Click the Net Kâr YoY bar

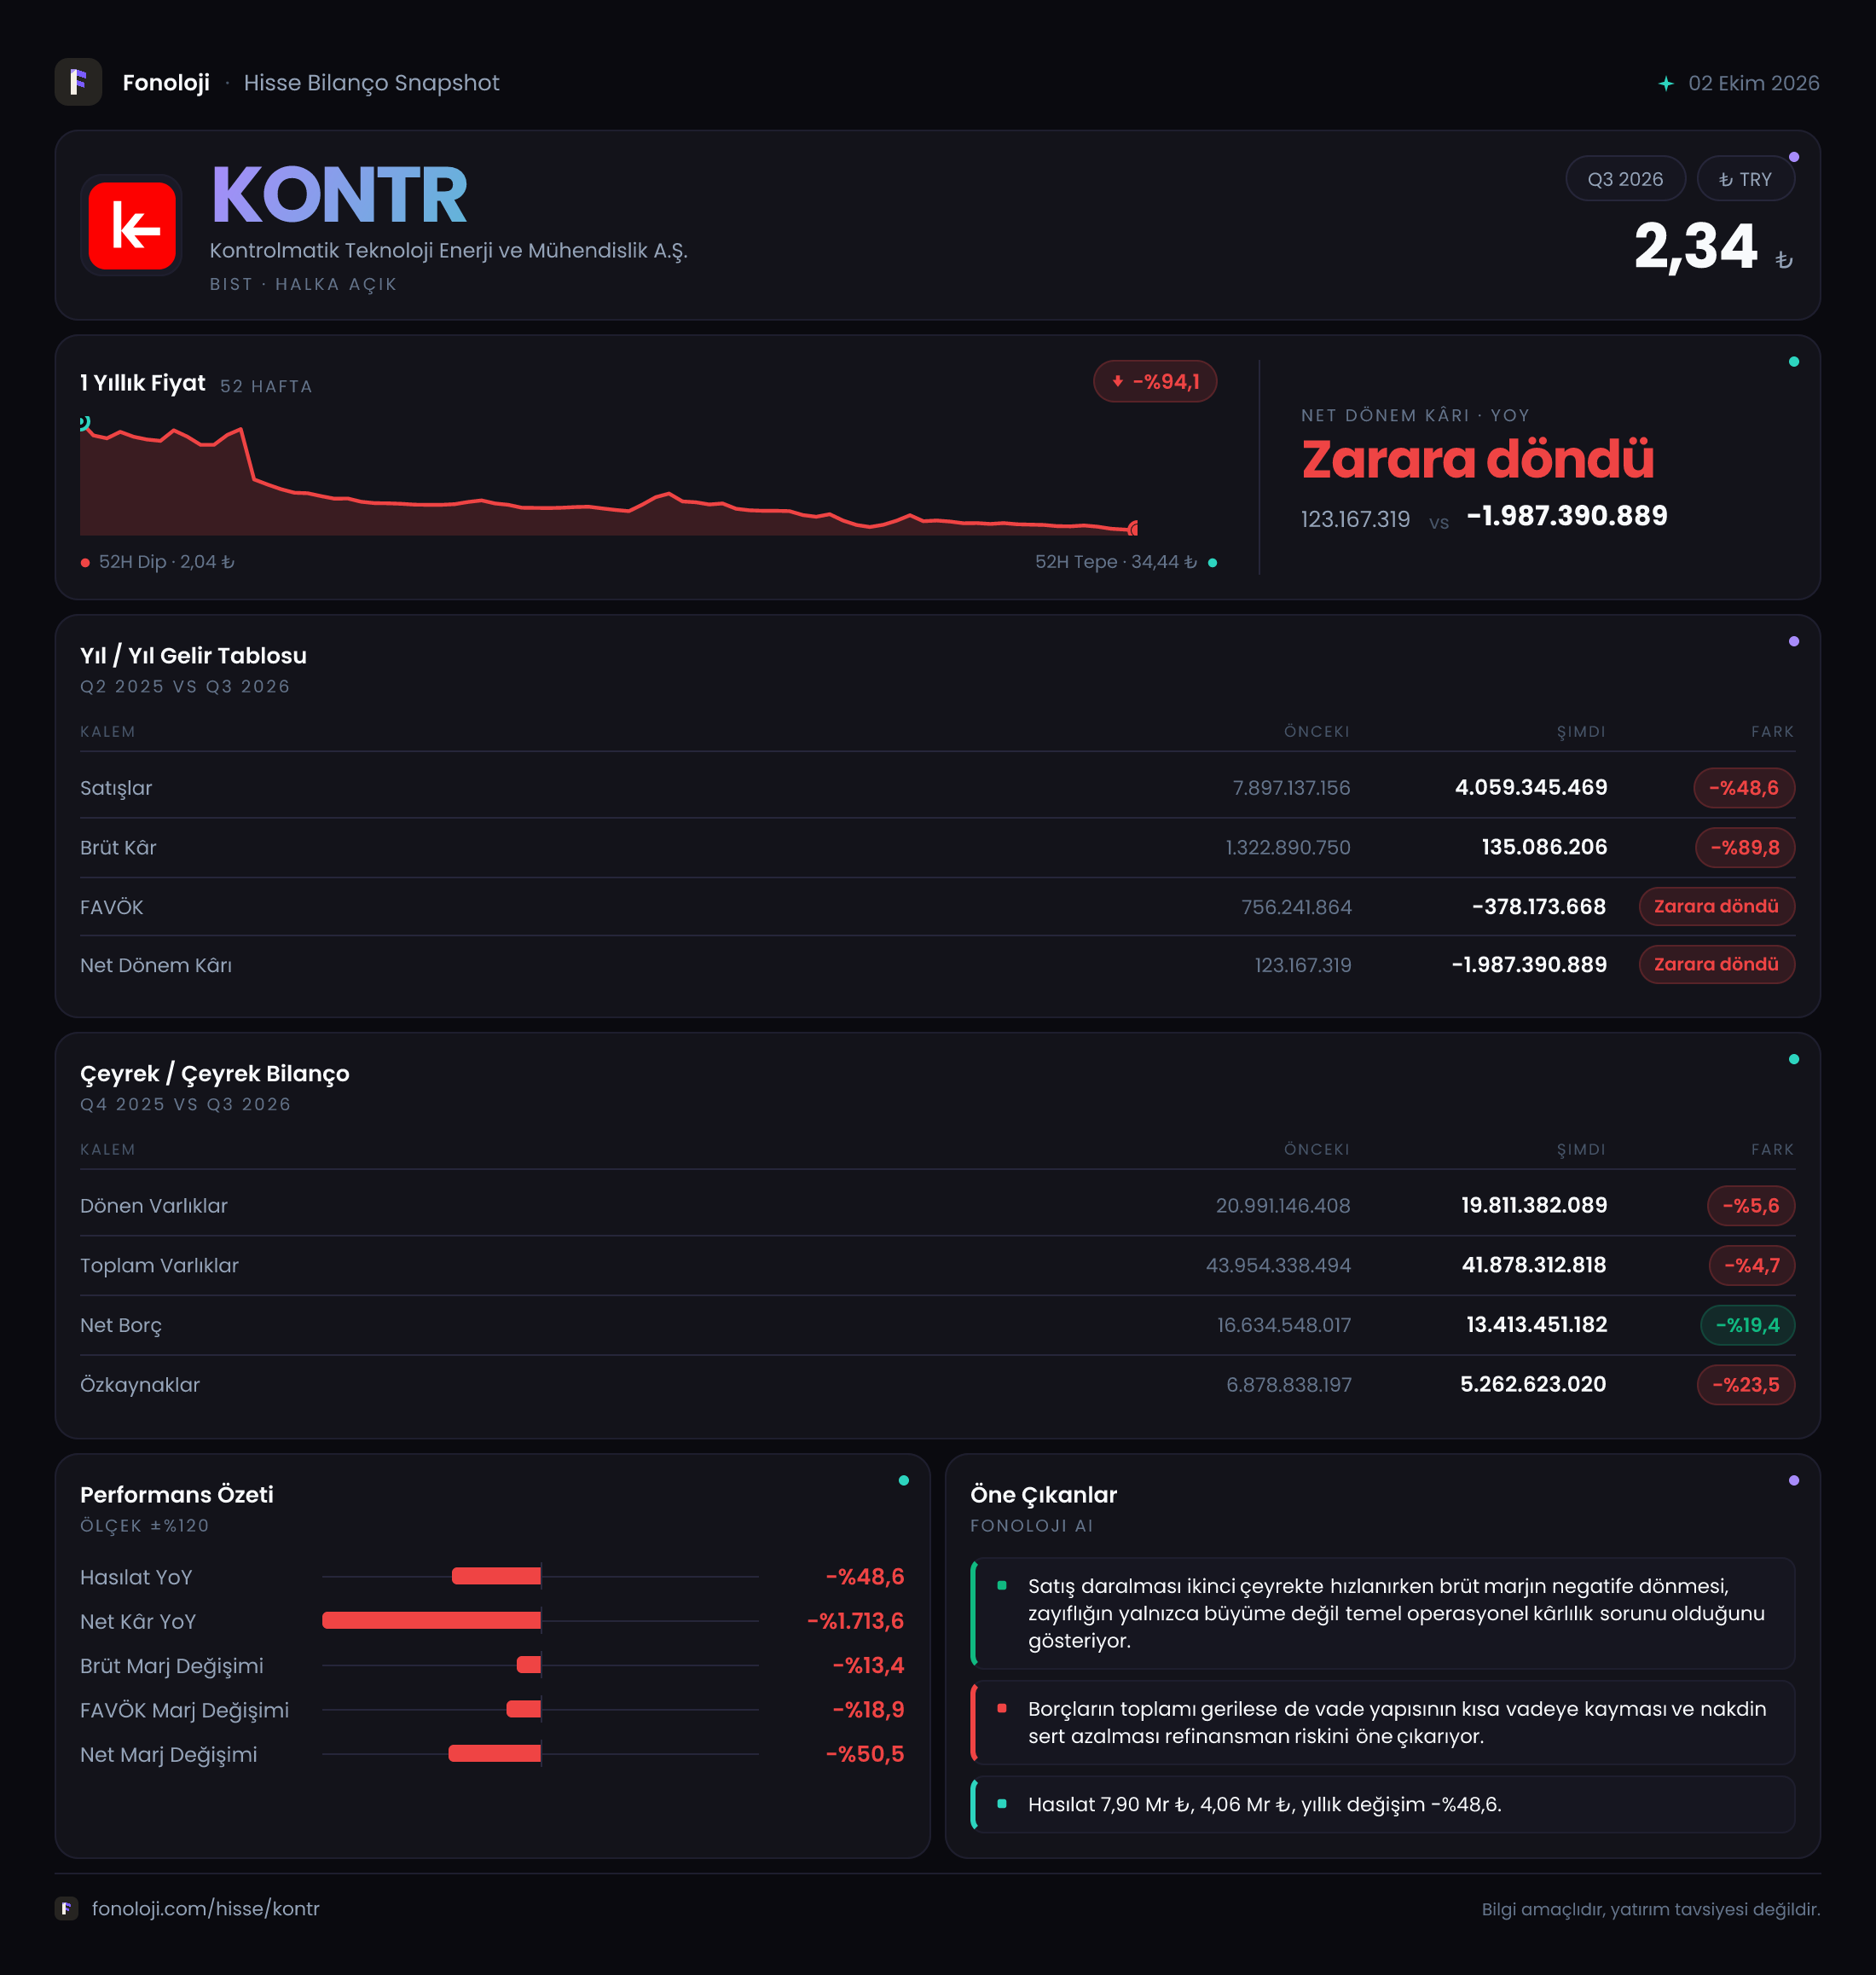(x=431, y=1621)
